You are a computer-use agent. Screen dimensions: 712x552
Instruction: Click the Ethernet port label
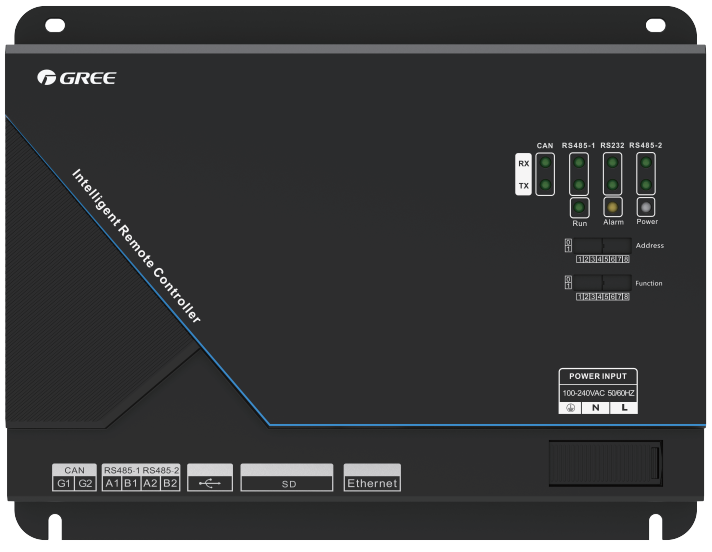(372, 484)
